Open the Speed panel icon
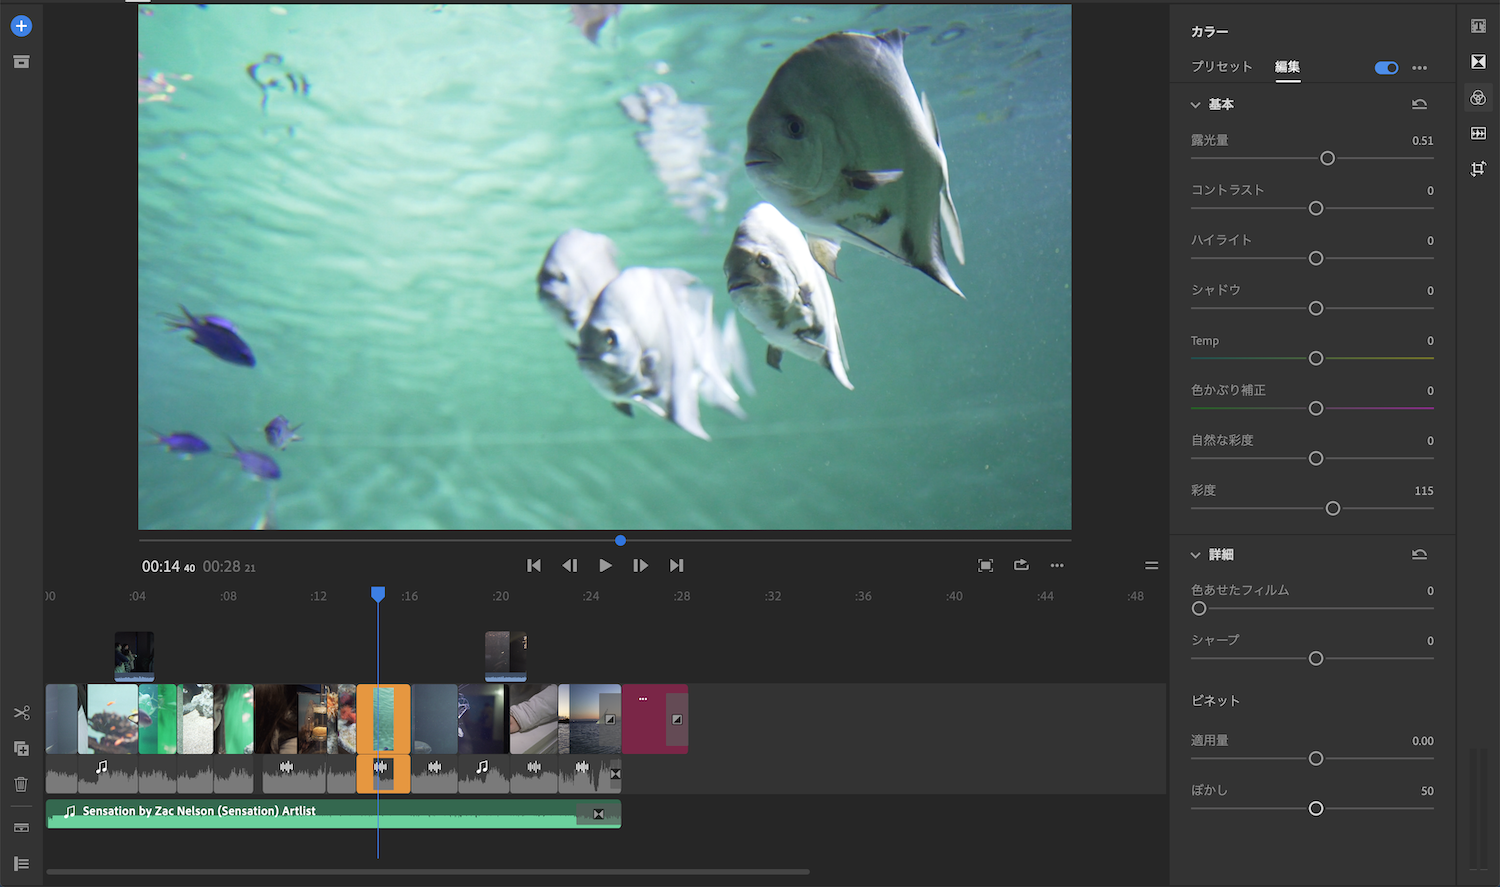 pos(1478,133)
